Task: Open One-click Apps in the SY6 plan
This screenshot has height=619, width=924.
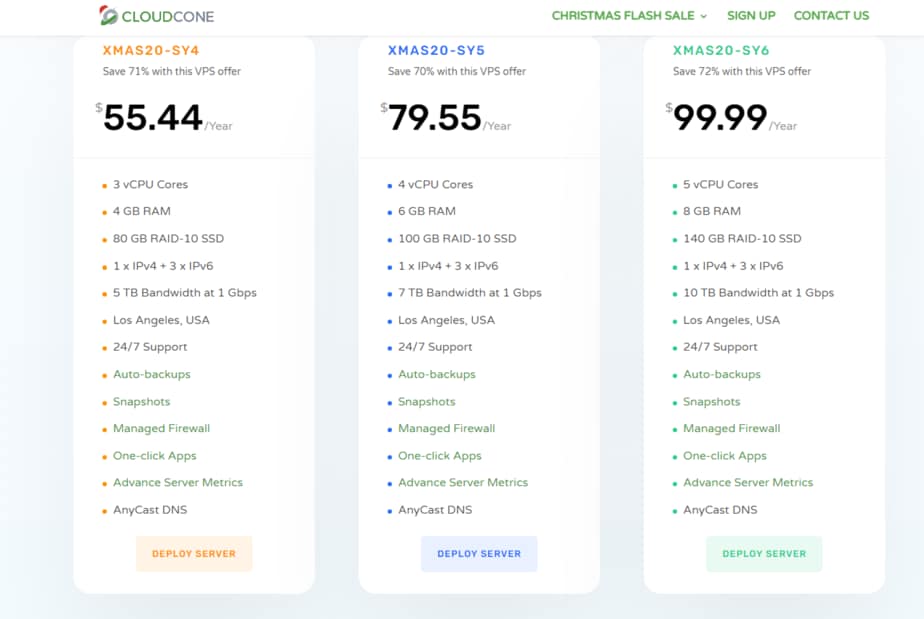Action: 724,455
